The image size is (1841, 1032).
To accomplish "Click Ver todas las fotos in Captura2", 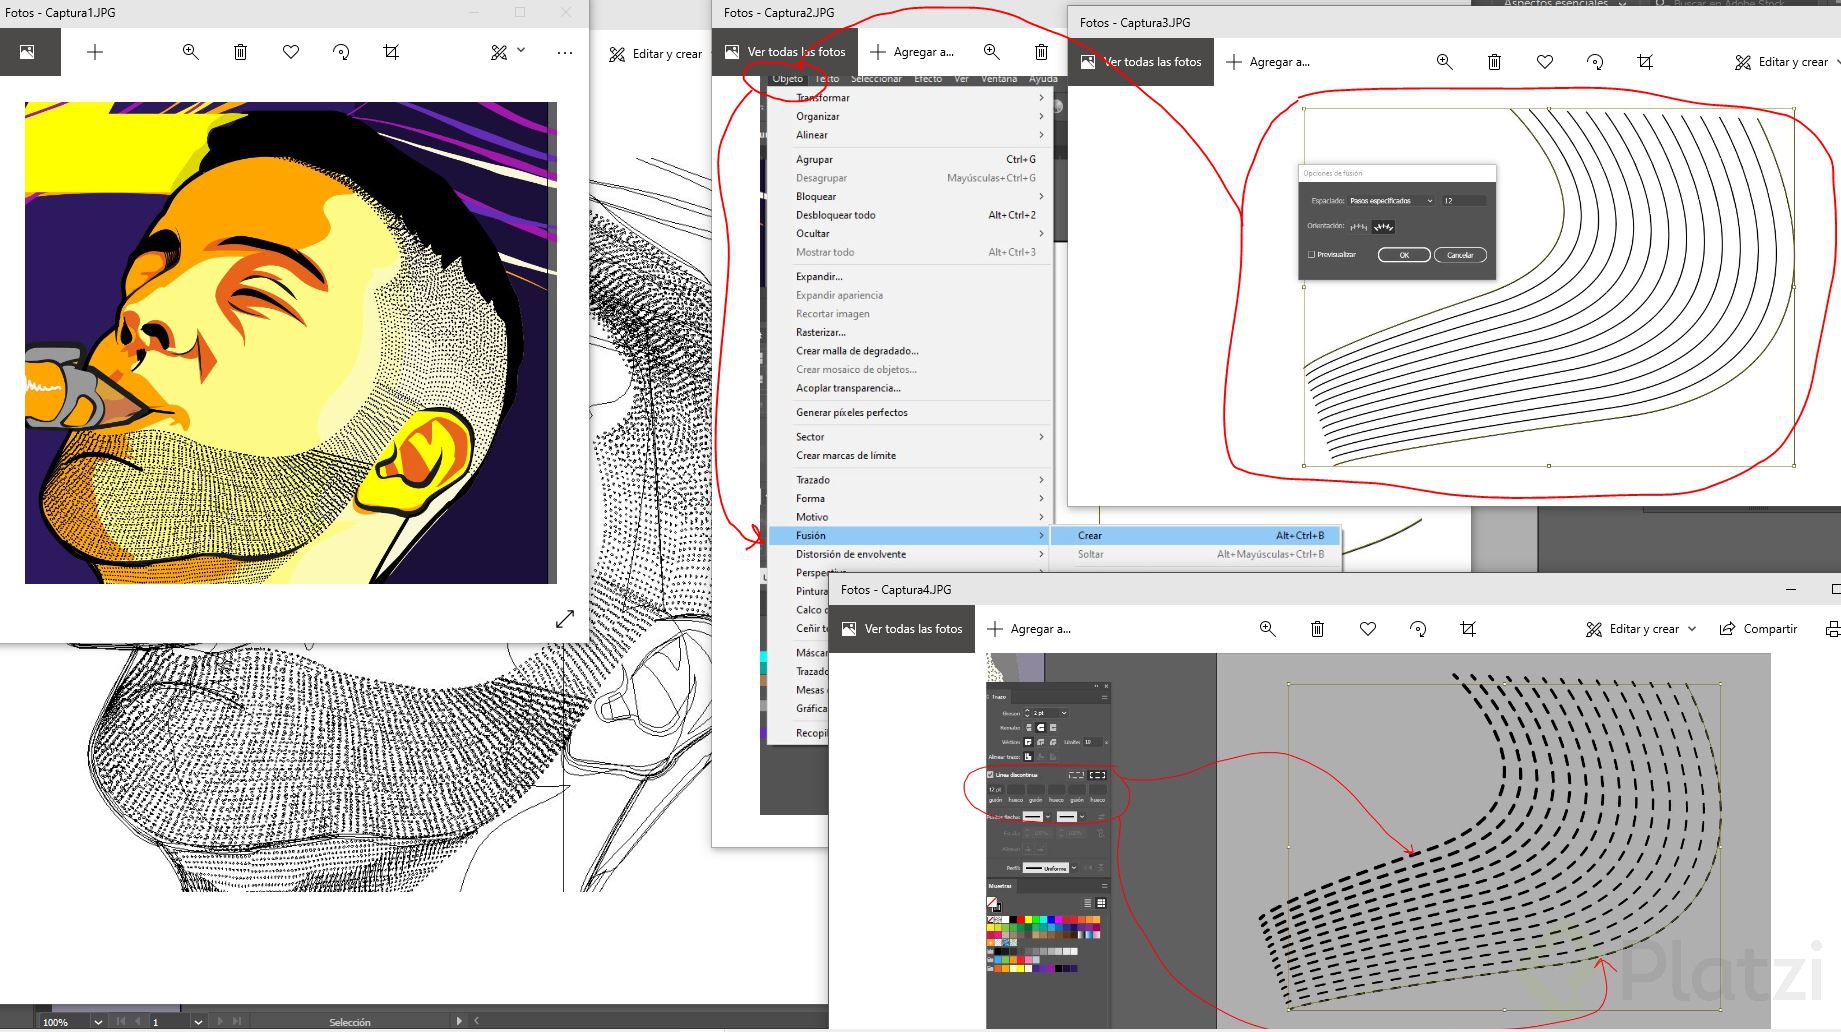I will click(785, 52).
